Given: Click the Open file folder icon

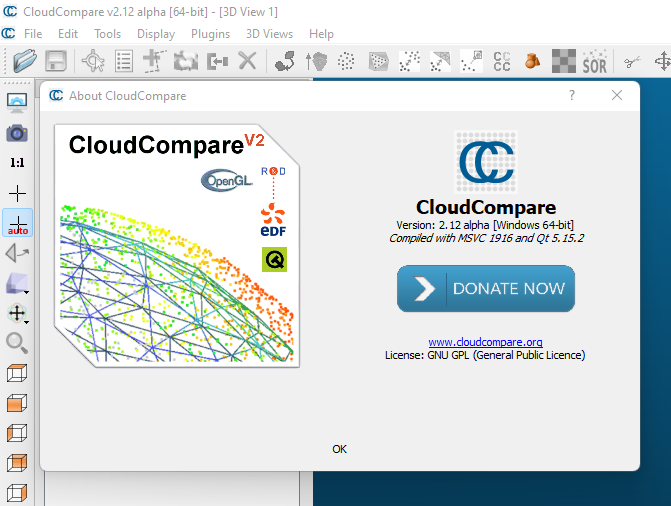Looking at the screenshot, I should tap(25, 61).
